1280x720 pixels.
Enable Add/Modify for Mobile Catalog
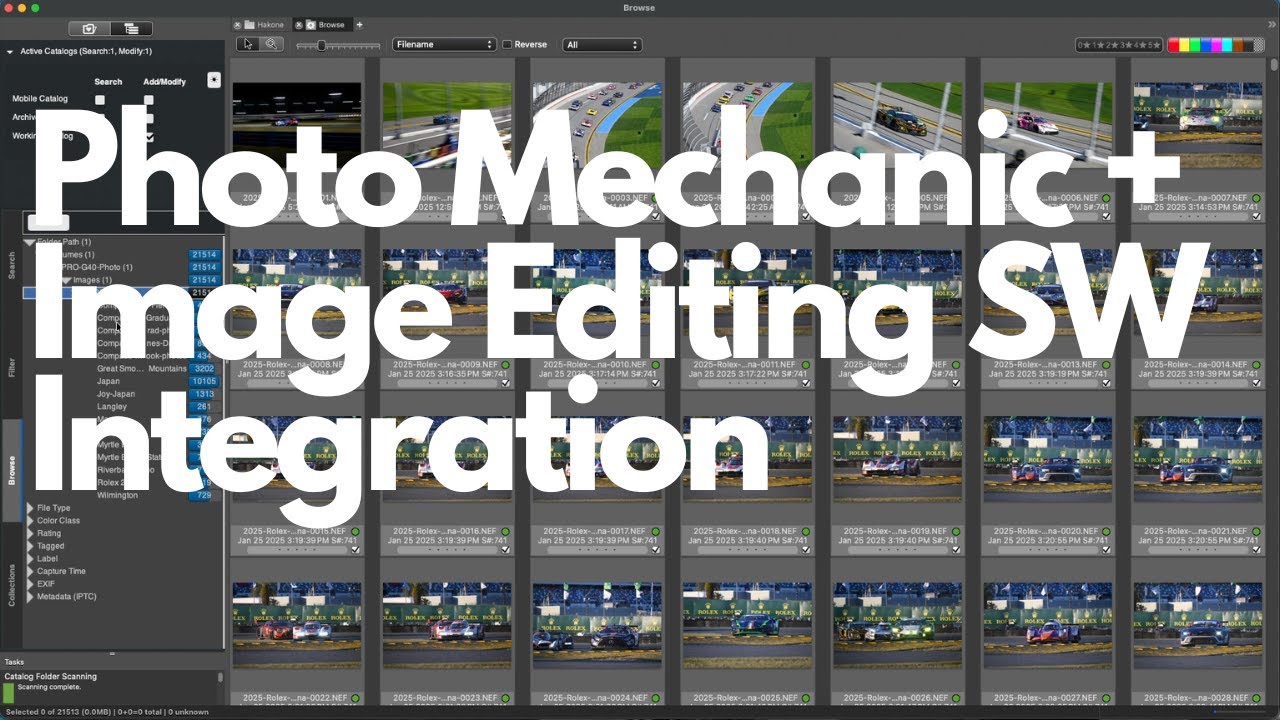pos(149,100)
